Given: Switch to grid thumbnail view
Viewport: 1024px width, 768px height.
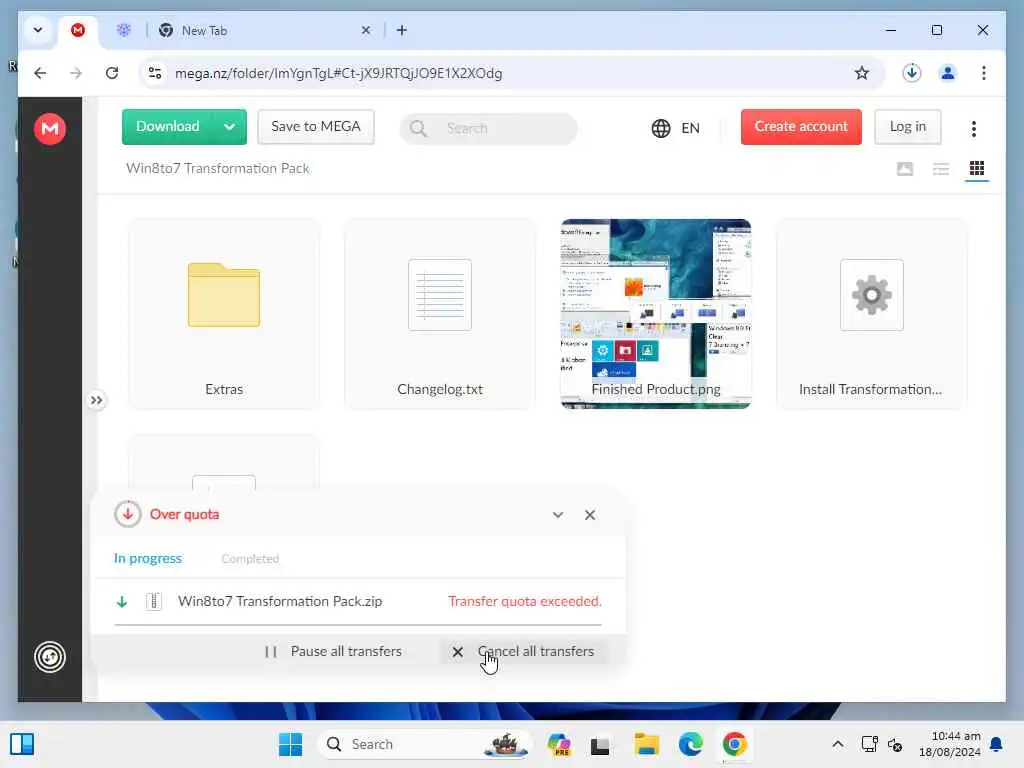Looking at the screenshot, I should (x=976, y=169).
